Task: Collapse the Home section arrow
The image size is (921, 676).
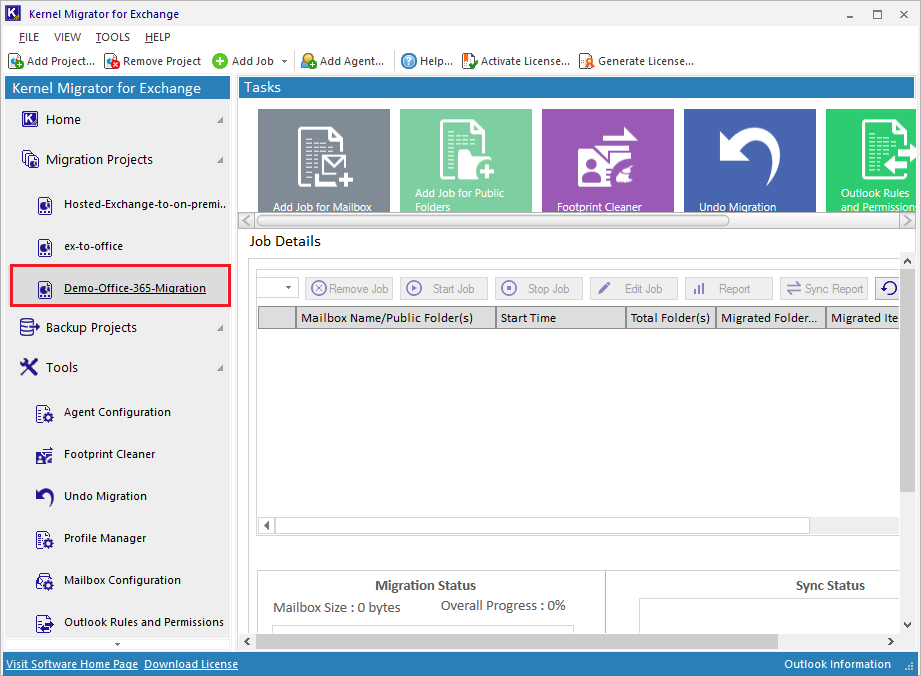Action: 220,120
